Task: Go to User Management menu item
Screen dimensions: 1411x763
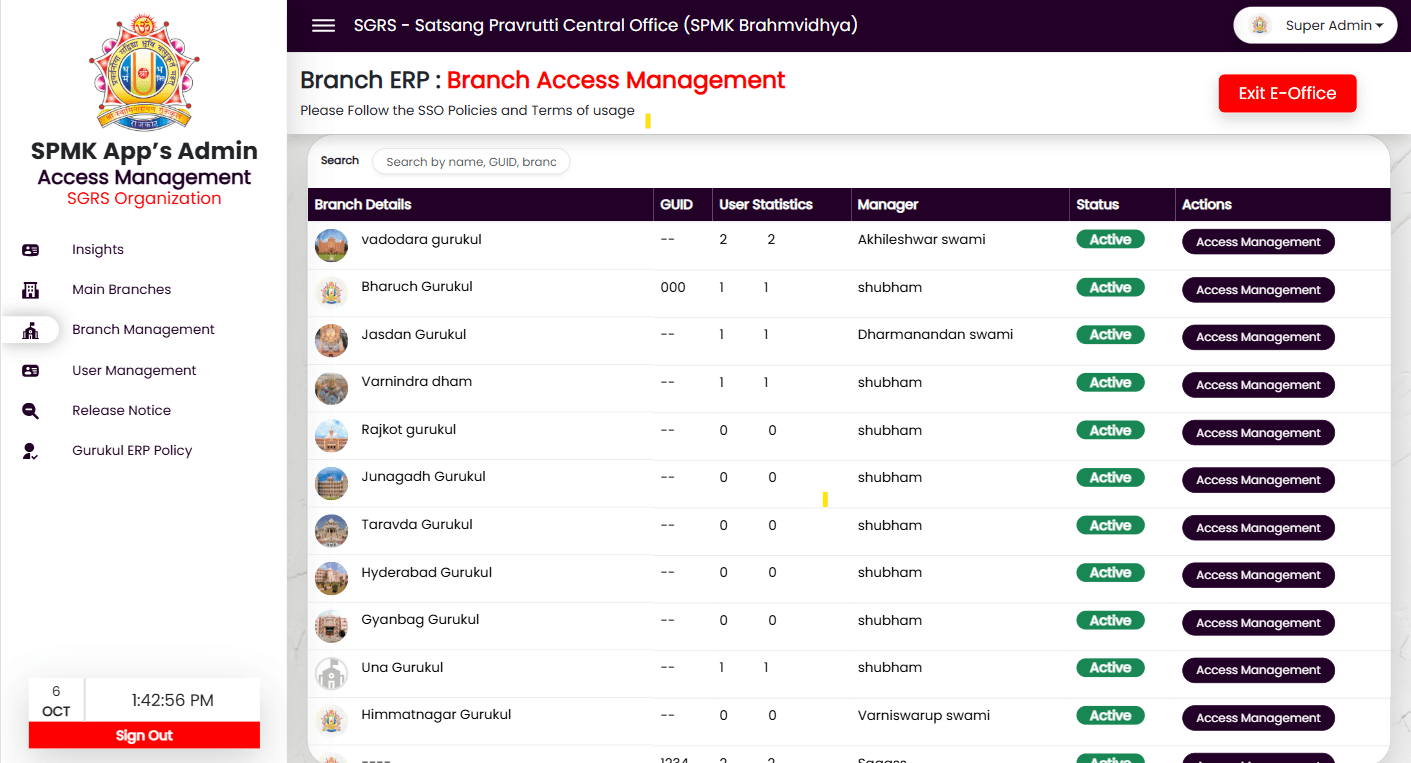Action: tap(134, 371)
